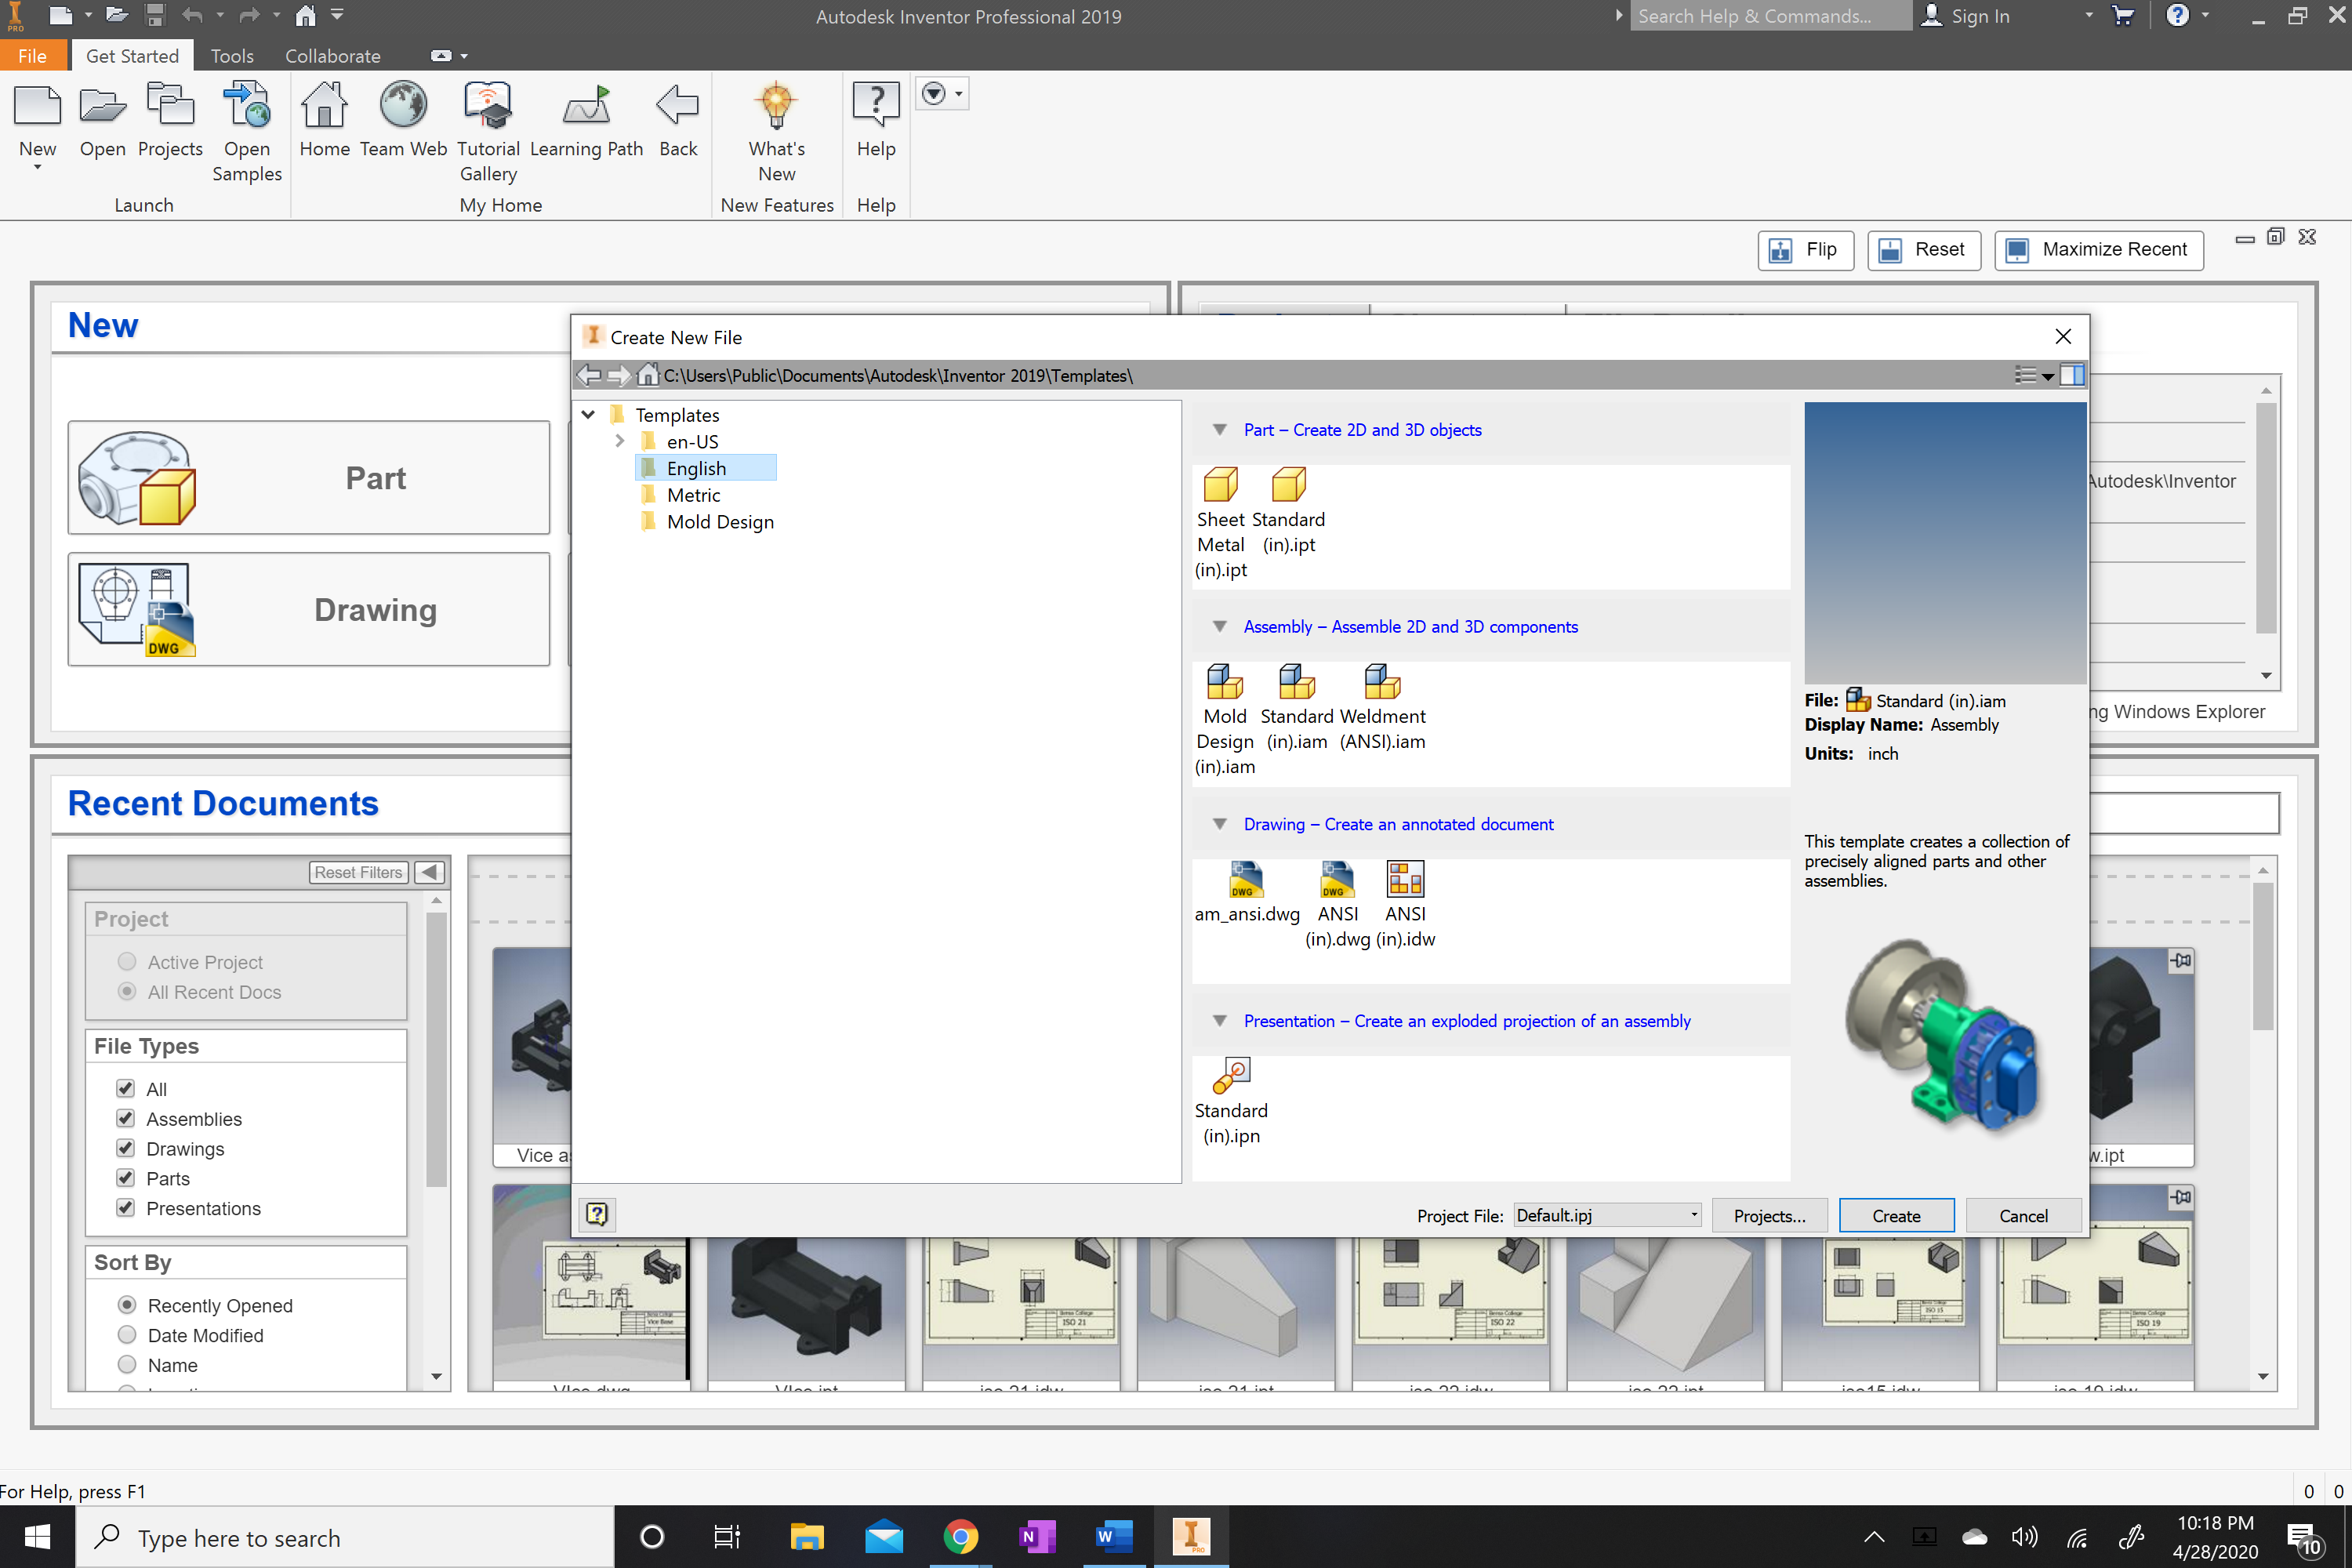Collapse the Presentation templates section
The height and width of the screenshot is (1568, 2352).
tap(1220, 1021)
